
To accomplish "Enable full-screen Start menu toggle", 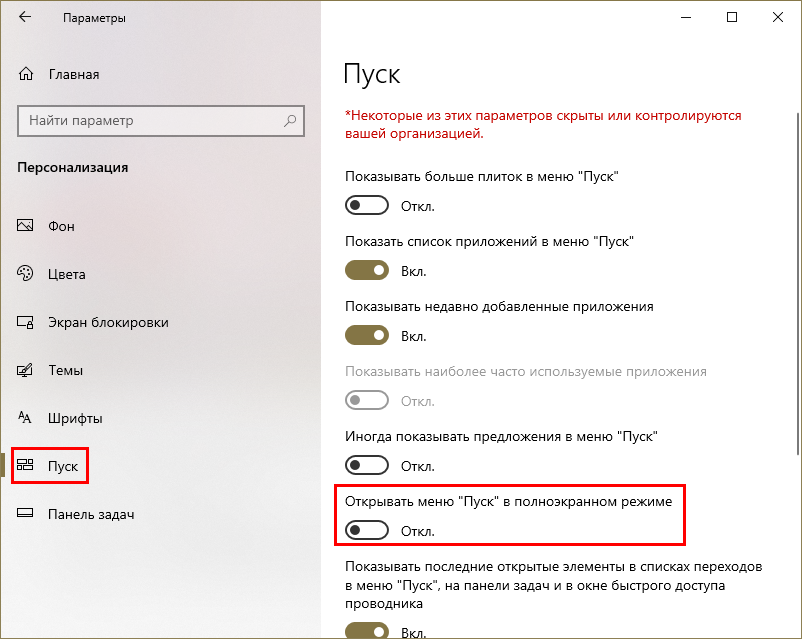I will coord(367,530).
